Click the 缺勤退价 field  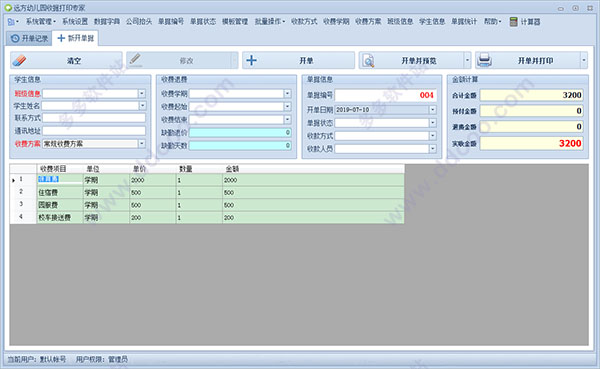point(240,132)
